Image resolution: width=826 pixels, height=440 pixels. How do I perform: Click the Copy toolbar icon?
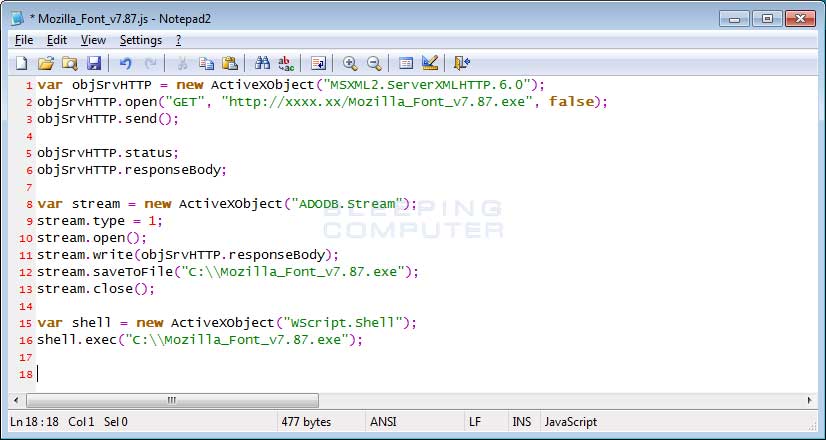206,63
